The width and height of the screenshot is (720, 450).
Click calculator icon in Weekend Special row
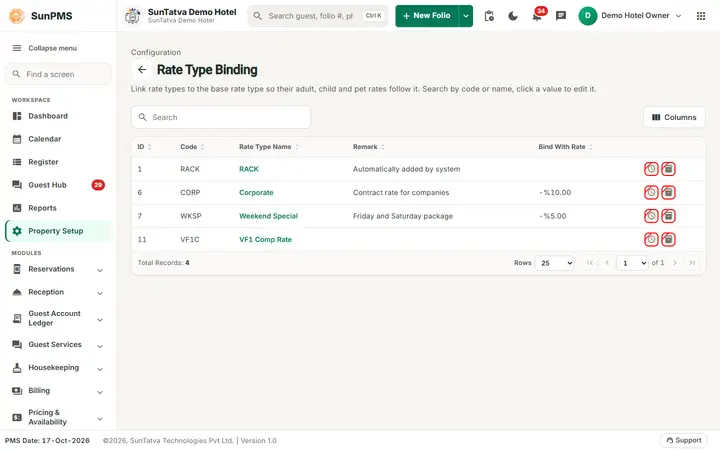pos(668,216)
